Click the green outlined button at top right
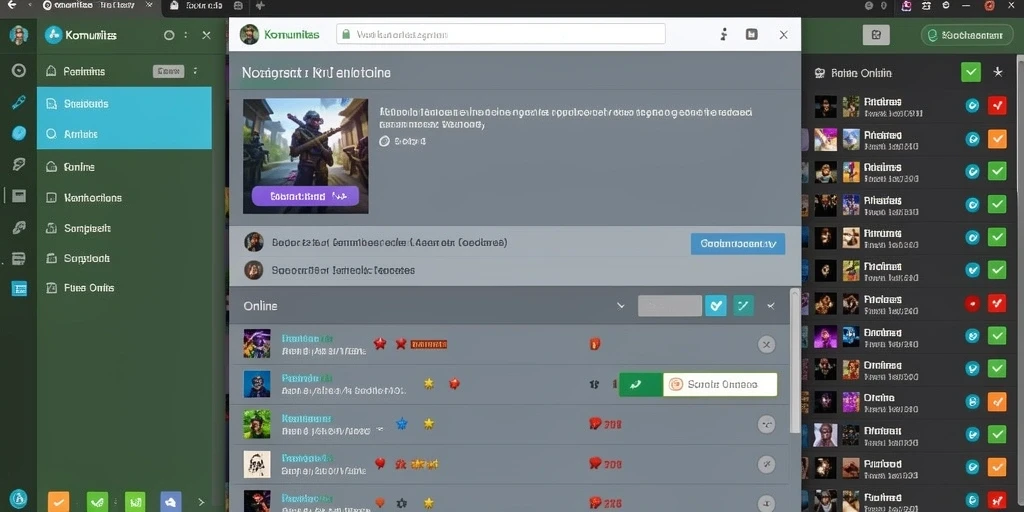The image size is (1024, 512). [967, 35]
